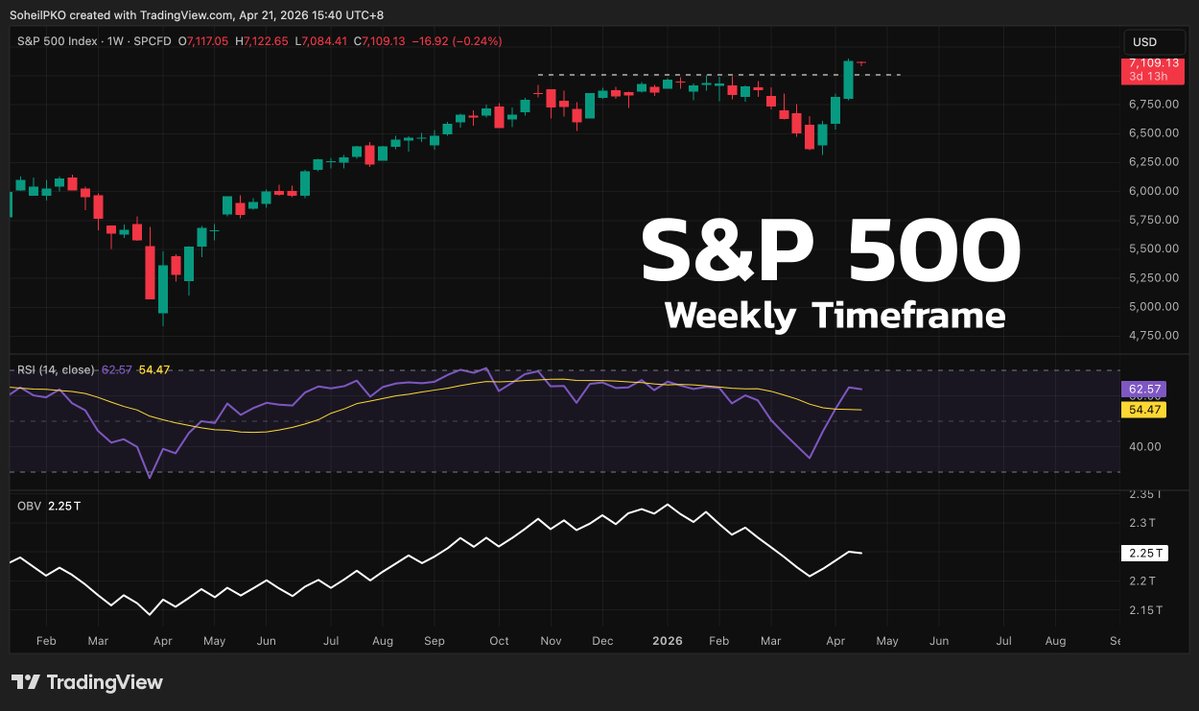The image size is (1199, 711).
Task: Click the 2.3 T OBV axis label
Action: [x=1142, y=523]
